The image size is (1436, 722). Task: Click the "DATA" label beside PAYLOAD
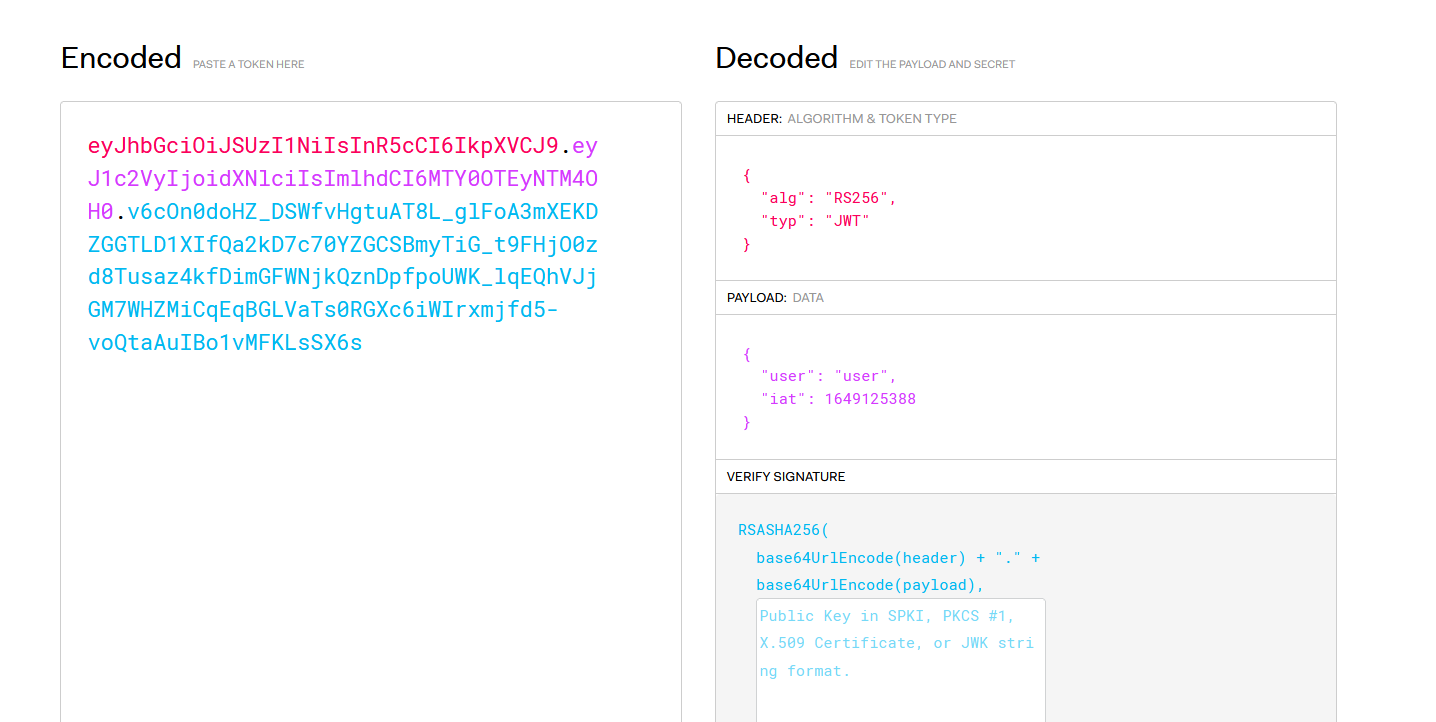[x=808, y=297]
